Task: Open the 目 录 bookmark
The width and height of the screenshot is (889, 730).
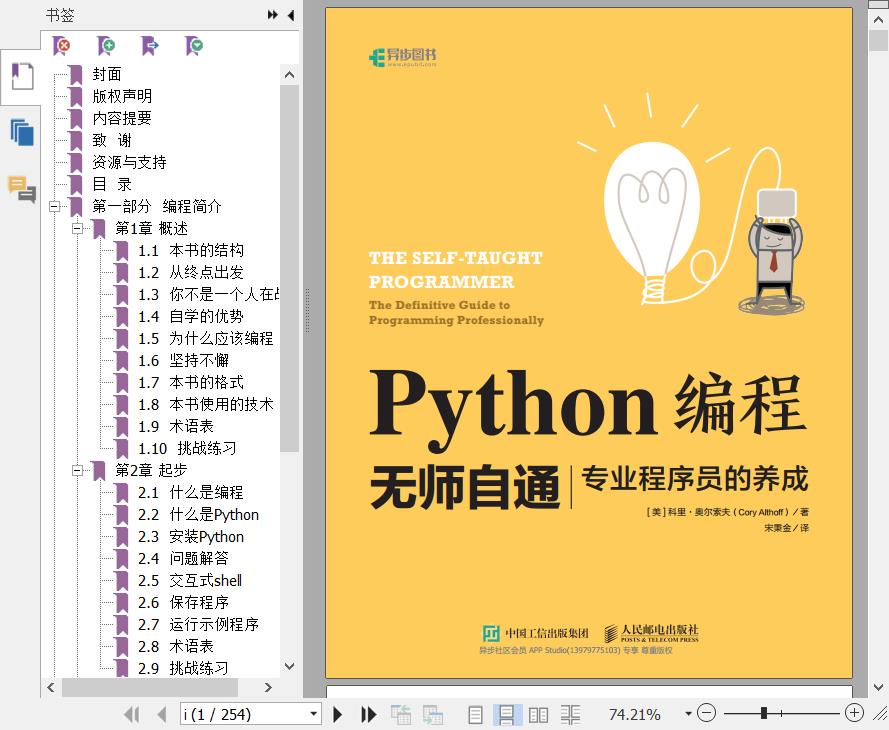Action: click(112, 184)
